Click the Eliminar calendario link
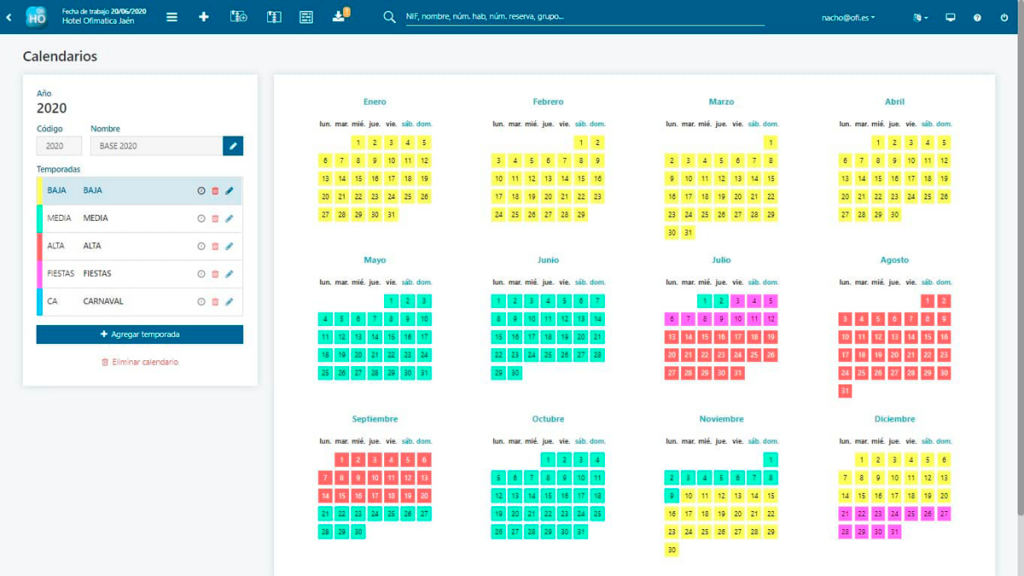Screen dimensions: 1024x576 [x=140, y=362]
